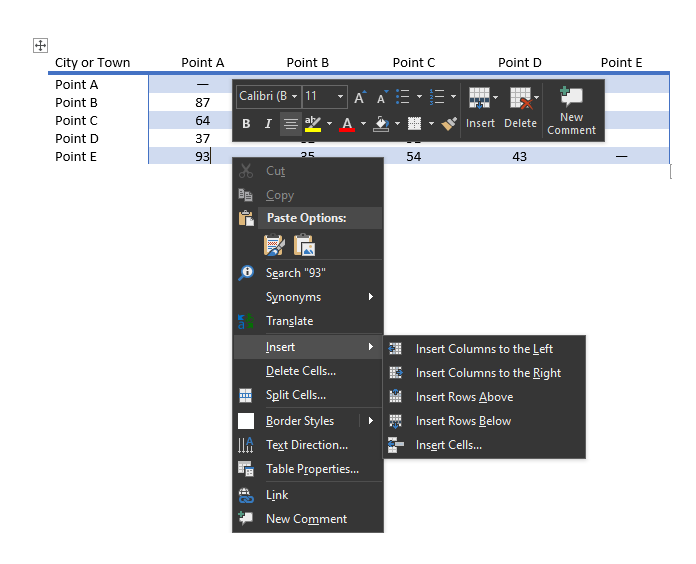Screen dimensions: 696x564
Task: Click the Delete table icon
Action: (x=520, y=109)
